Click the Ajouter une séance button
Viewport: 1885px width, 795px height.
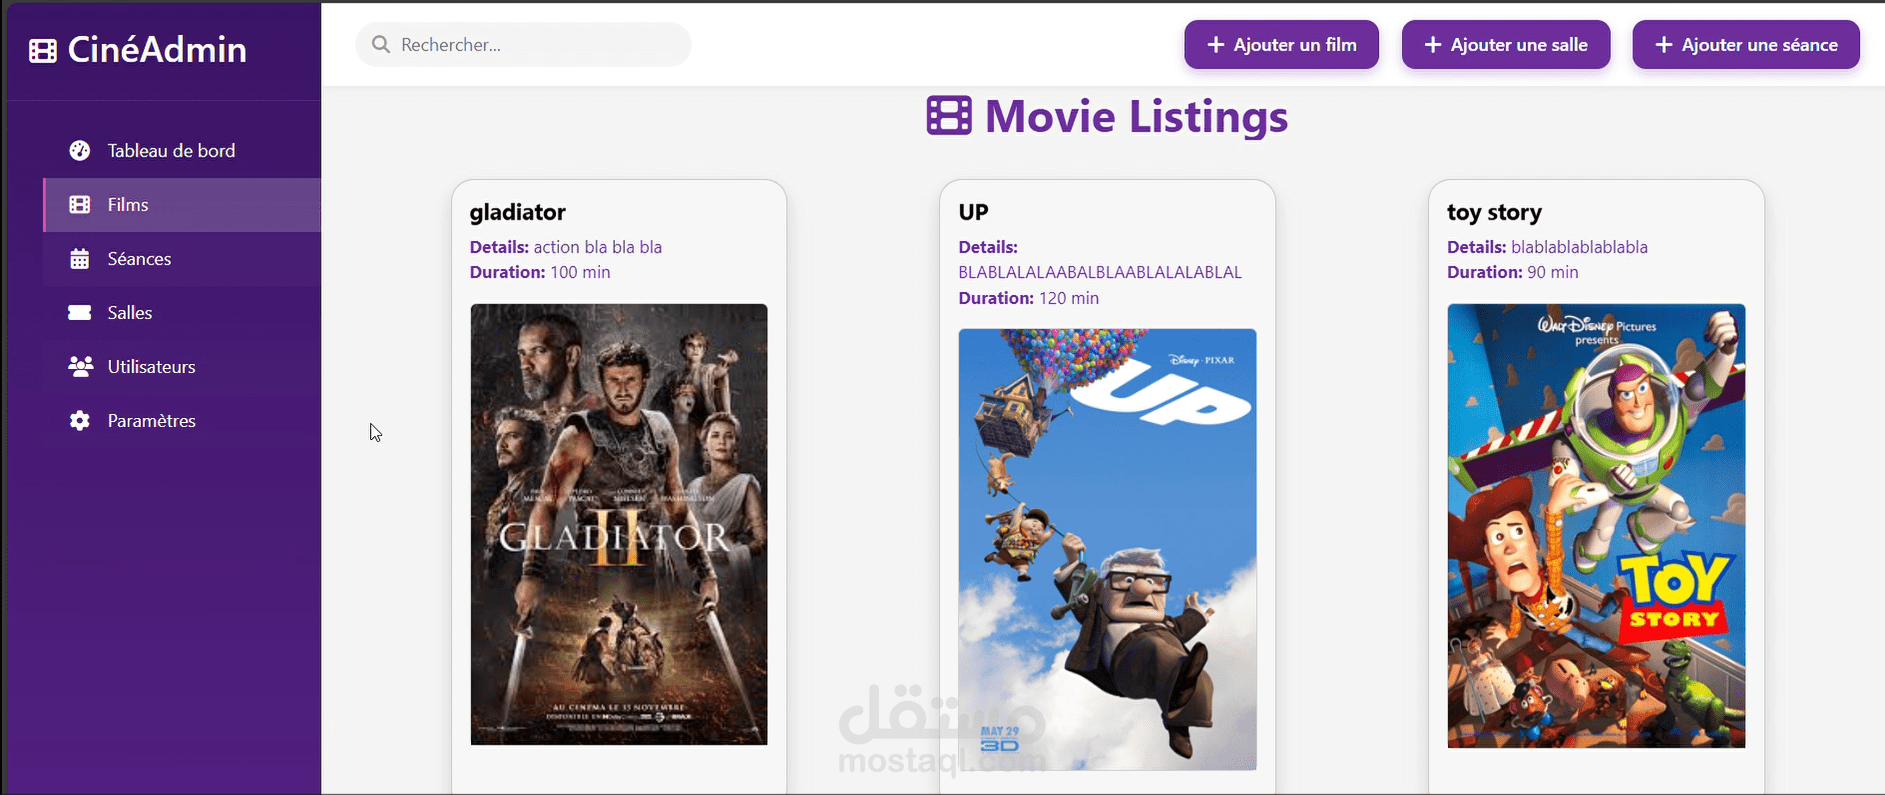coord(1746,45)
